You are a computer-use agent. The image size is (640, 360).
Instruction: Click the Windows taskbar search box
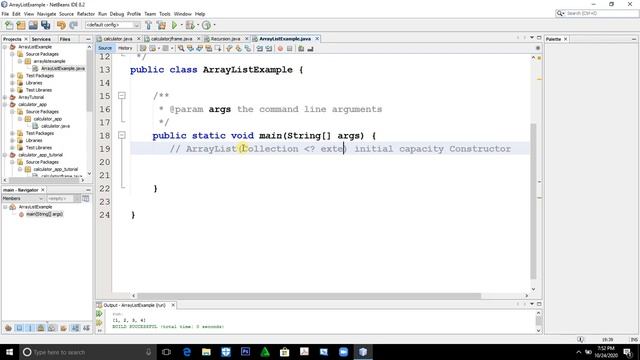click(88, 352)
